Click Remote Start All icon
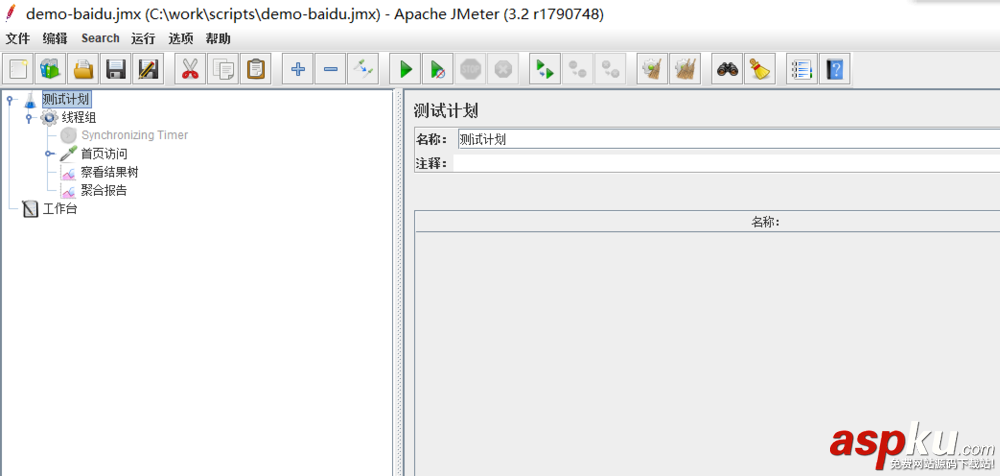This screenshot has width=1000, height=476. tap(545, 68)
